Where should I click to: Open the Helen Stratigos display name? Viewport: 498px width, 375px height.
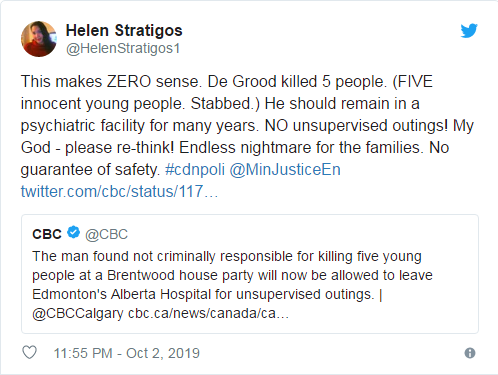click(x=124, y=30)
